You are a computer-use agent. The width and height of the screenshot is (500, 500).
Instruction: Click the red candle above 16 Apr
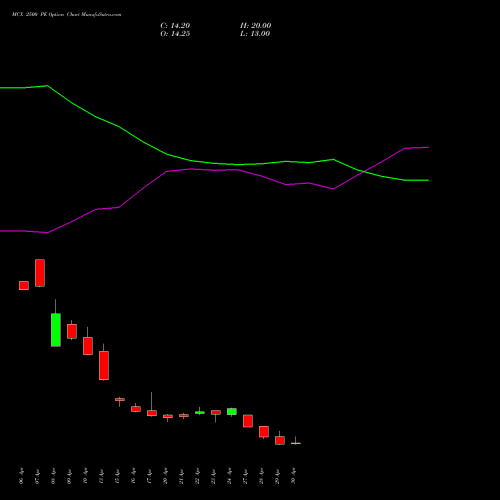(x=136, y=409)
